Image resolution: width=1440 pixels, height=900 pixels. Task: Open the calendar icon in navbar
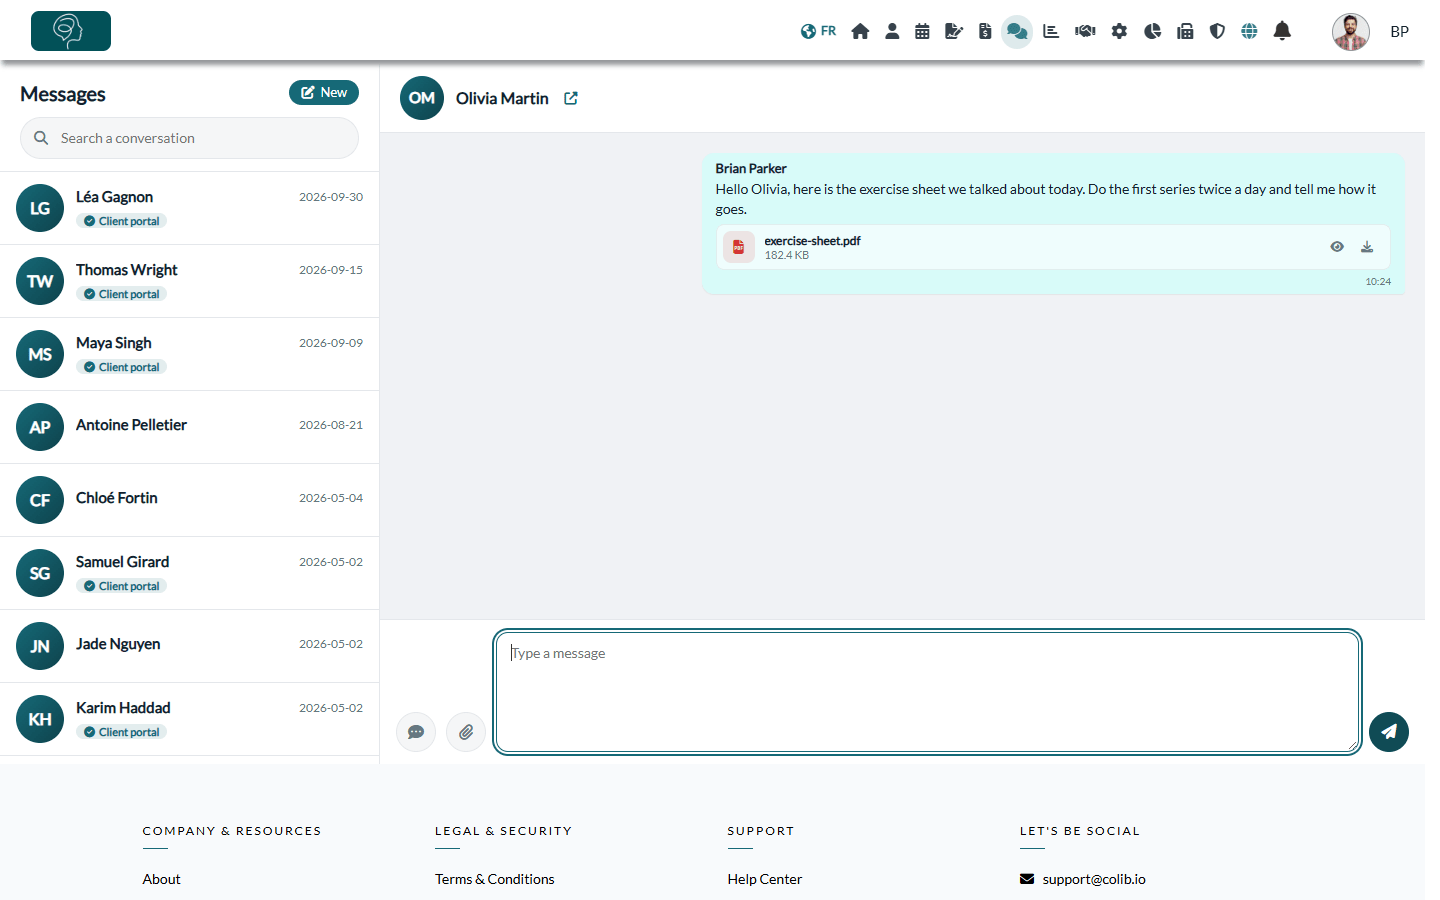pos(922,31)
